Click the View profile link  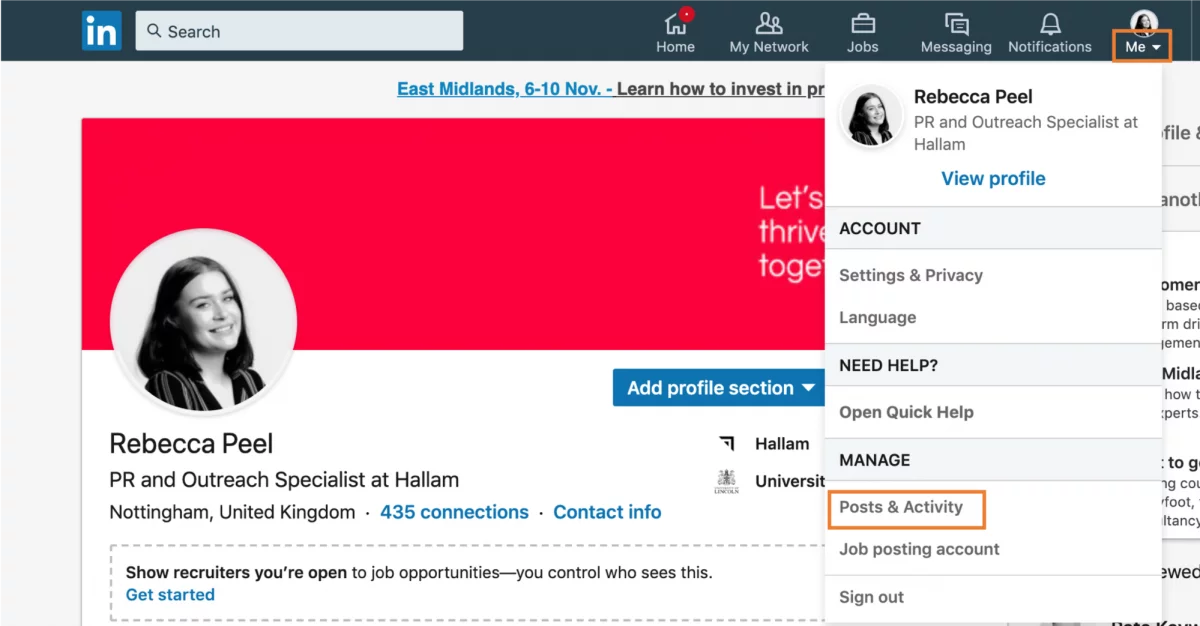point(992,178)
